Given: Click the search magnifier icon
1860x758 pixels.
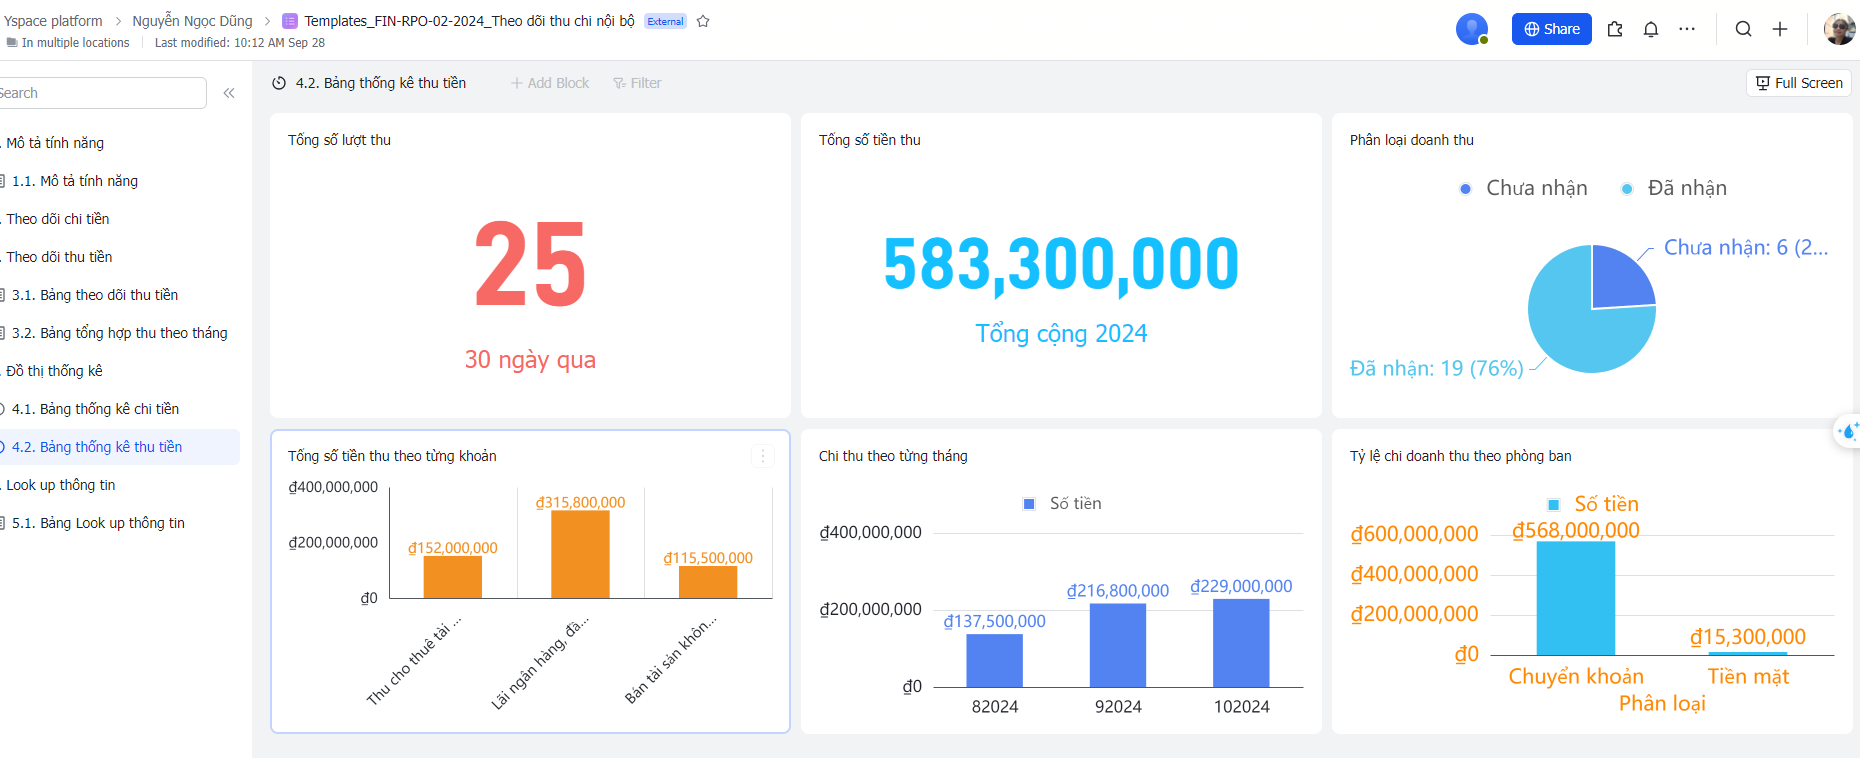Looking at the screenshot, I should click(1744, 29).
